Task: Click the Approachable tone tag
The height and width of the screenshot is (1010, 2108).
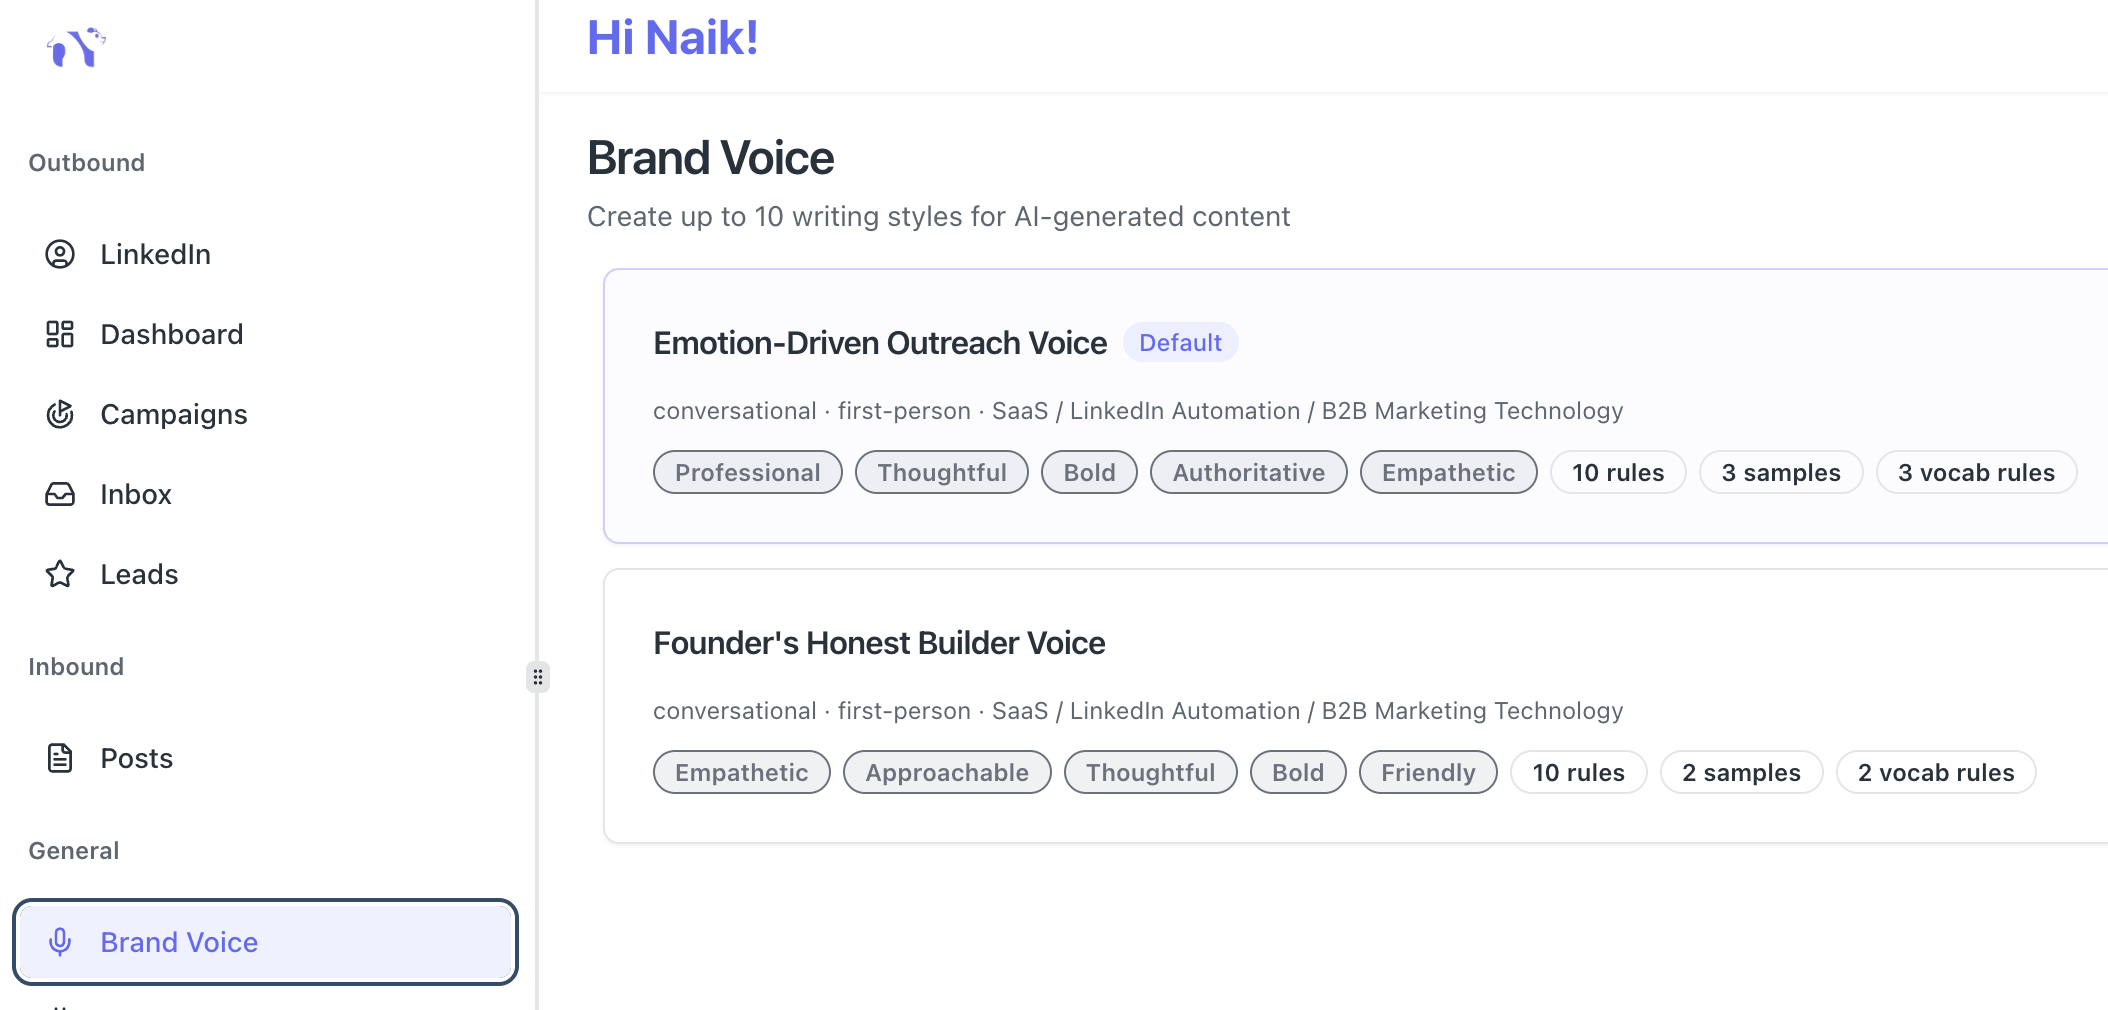Action: [946, 772]
